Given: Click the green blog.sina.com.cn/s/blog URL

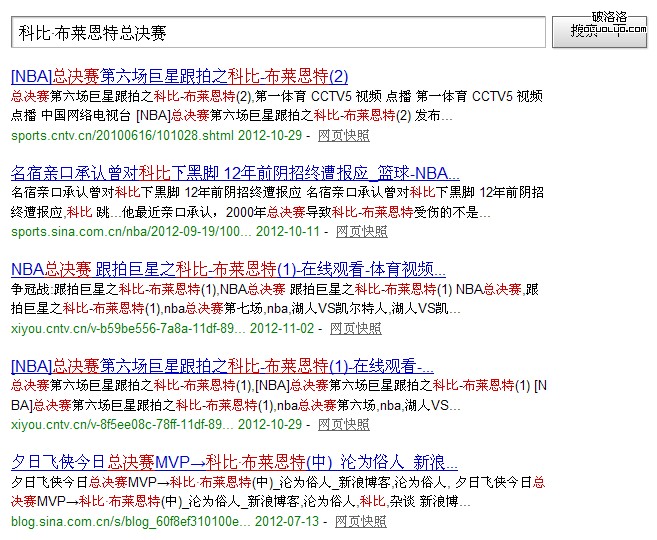Looking at the screenshot, I should tap(130, 521).
